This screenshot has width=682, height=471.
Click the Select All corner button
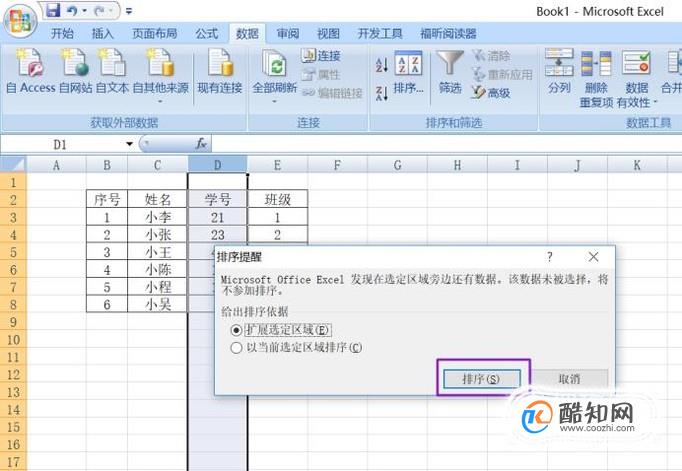13,165
